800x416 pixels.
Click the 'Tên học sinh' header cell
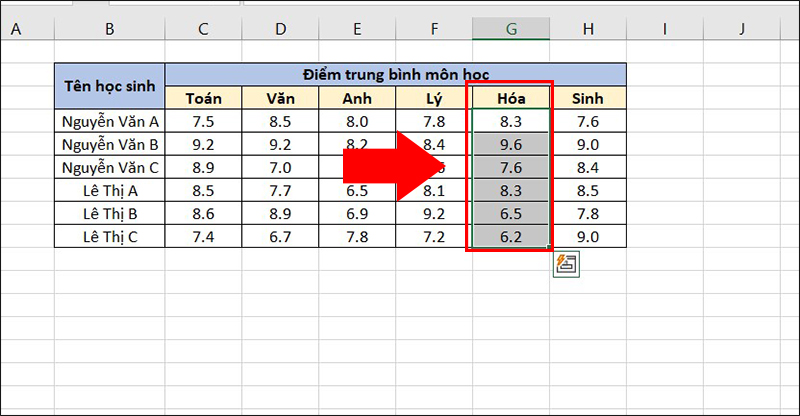[x=110, y=86]
